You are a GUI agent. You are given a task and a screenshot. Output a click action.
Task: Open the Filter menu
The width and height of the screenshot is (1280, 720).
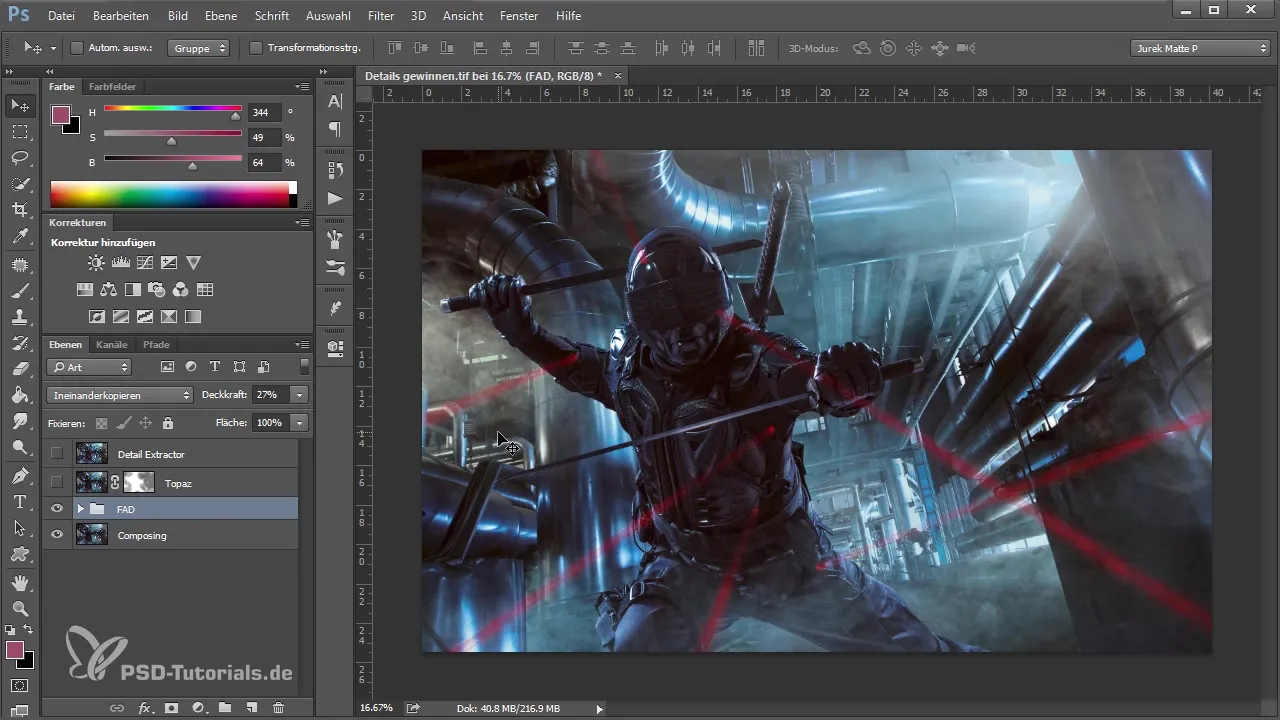380,16
